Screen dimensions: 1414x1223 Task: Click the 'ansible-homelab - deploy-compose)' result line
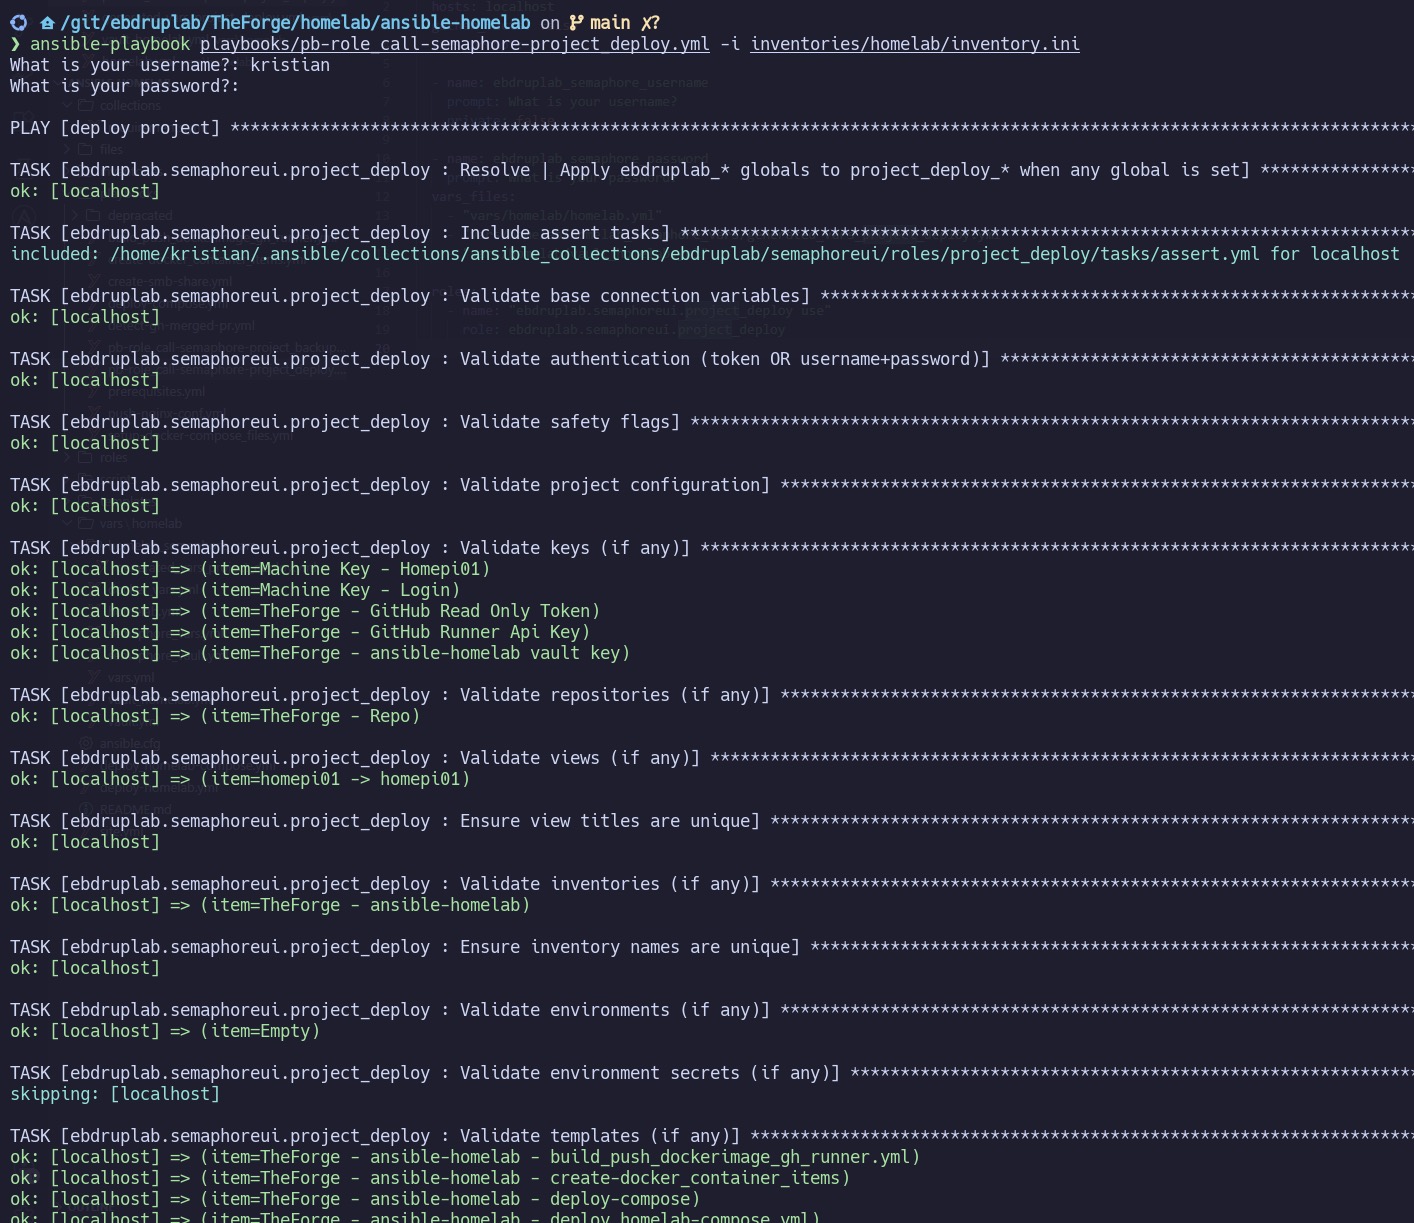(x=355, y=1199)
